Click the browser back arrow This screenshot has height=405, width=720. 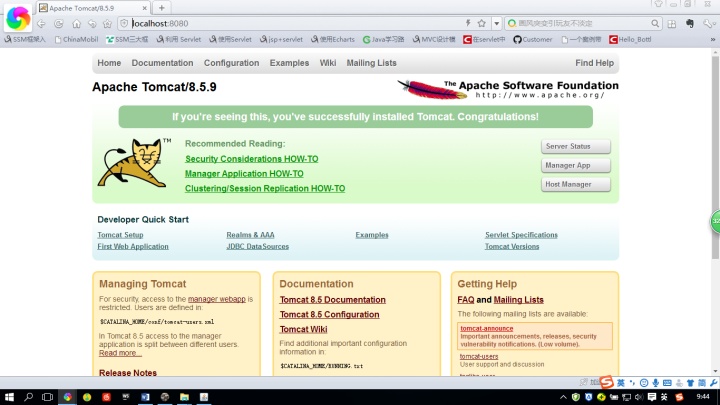coord(41,23)
